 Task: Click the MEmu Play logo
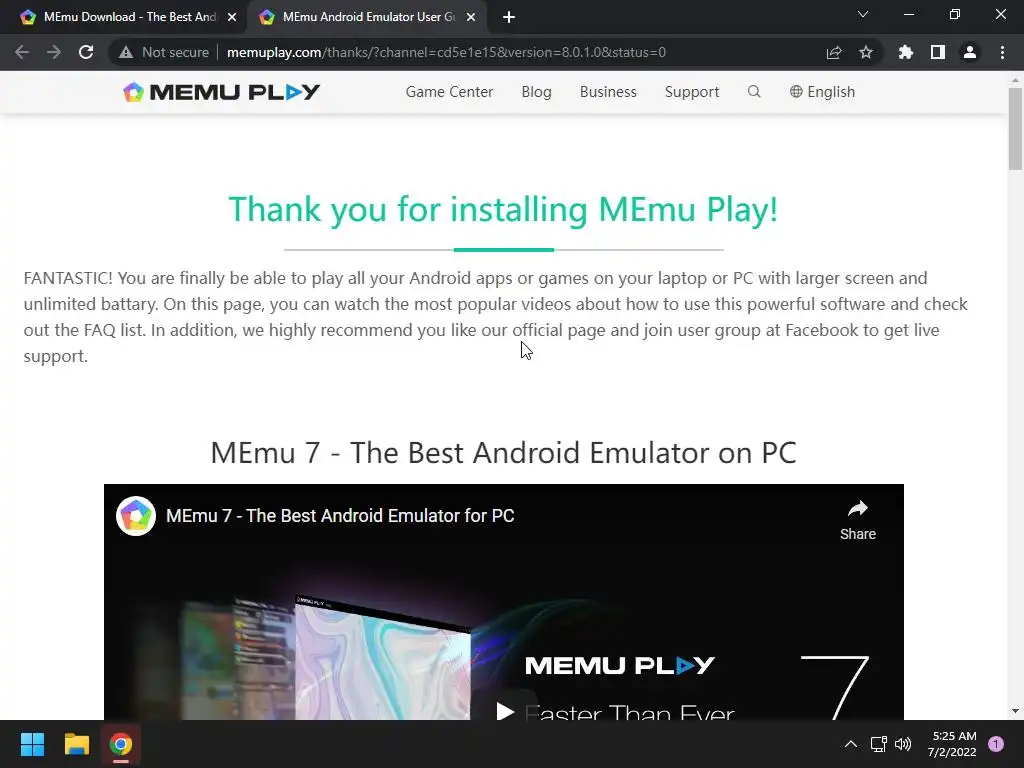point(221,92)
